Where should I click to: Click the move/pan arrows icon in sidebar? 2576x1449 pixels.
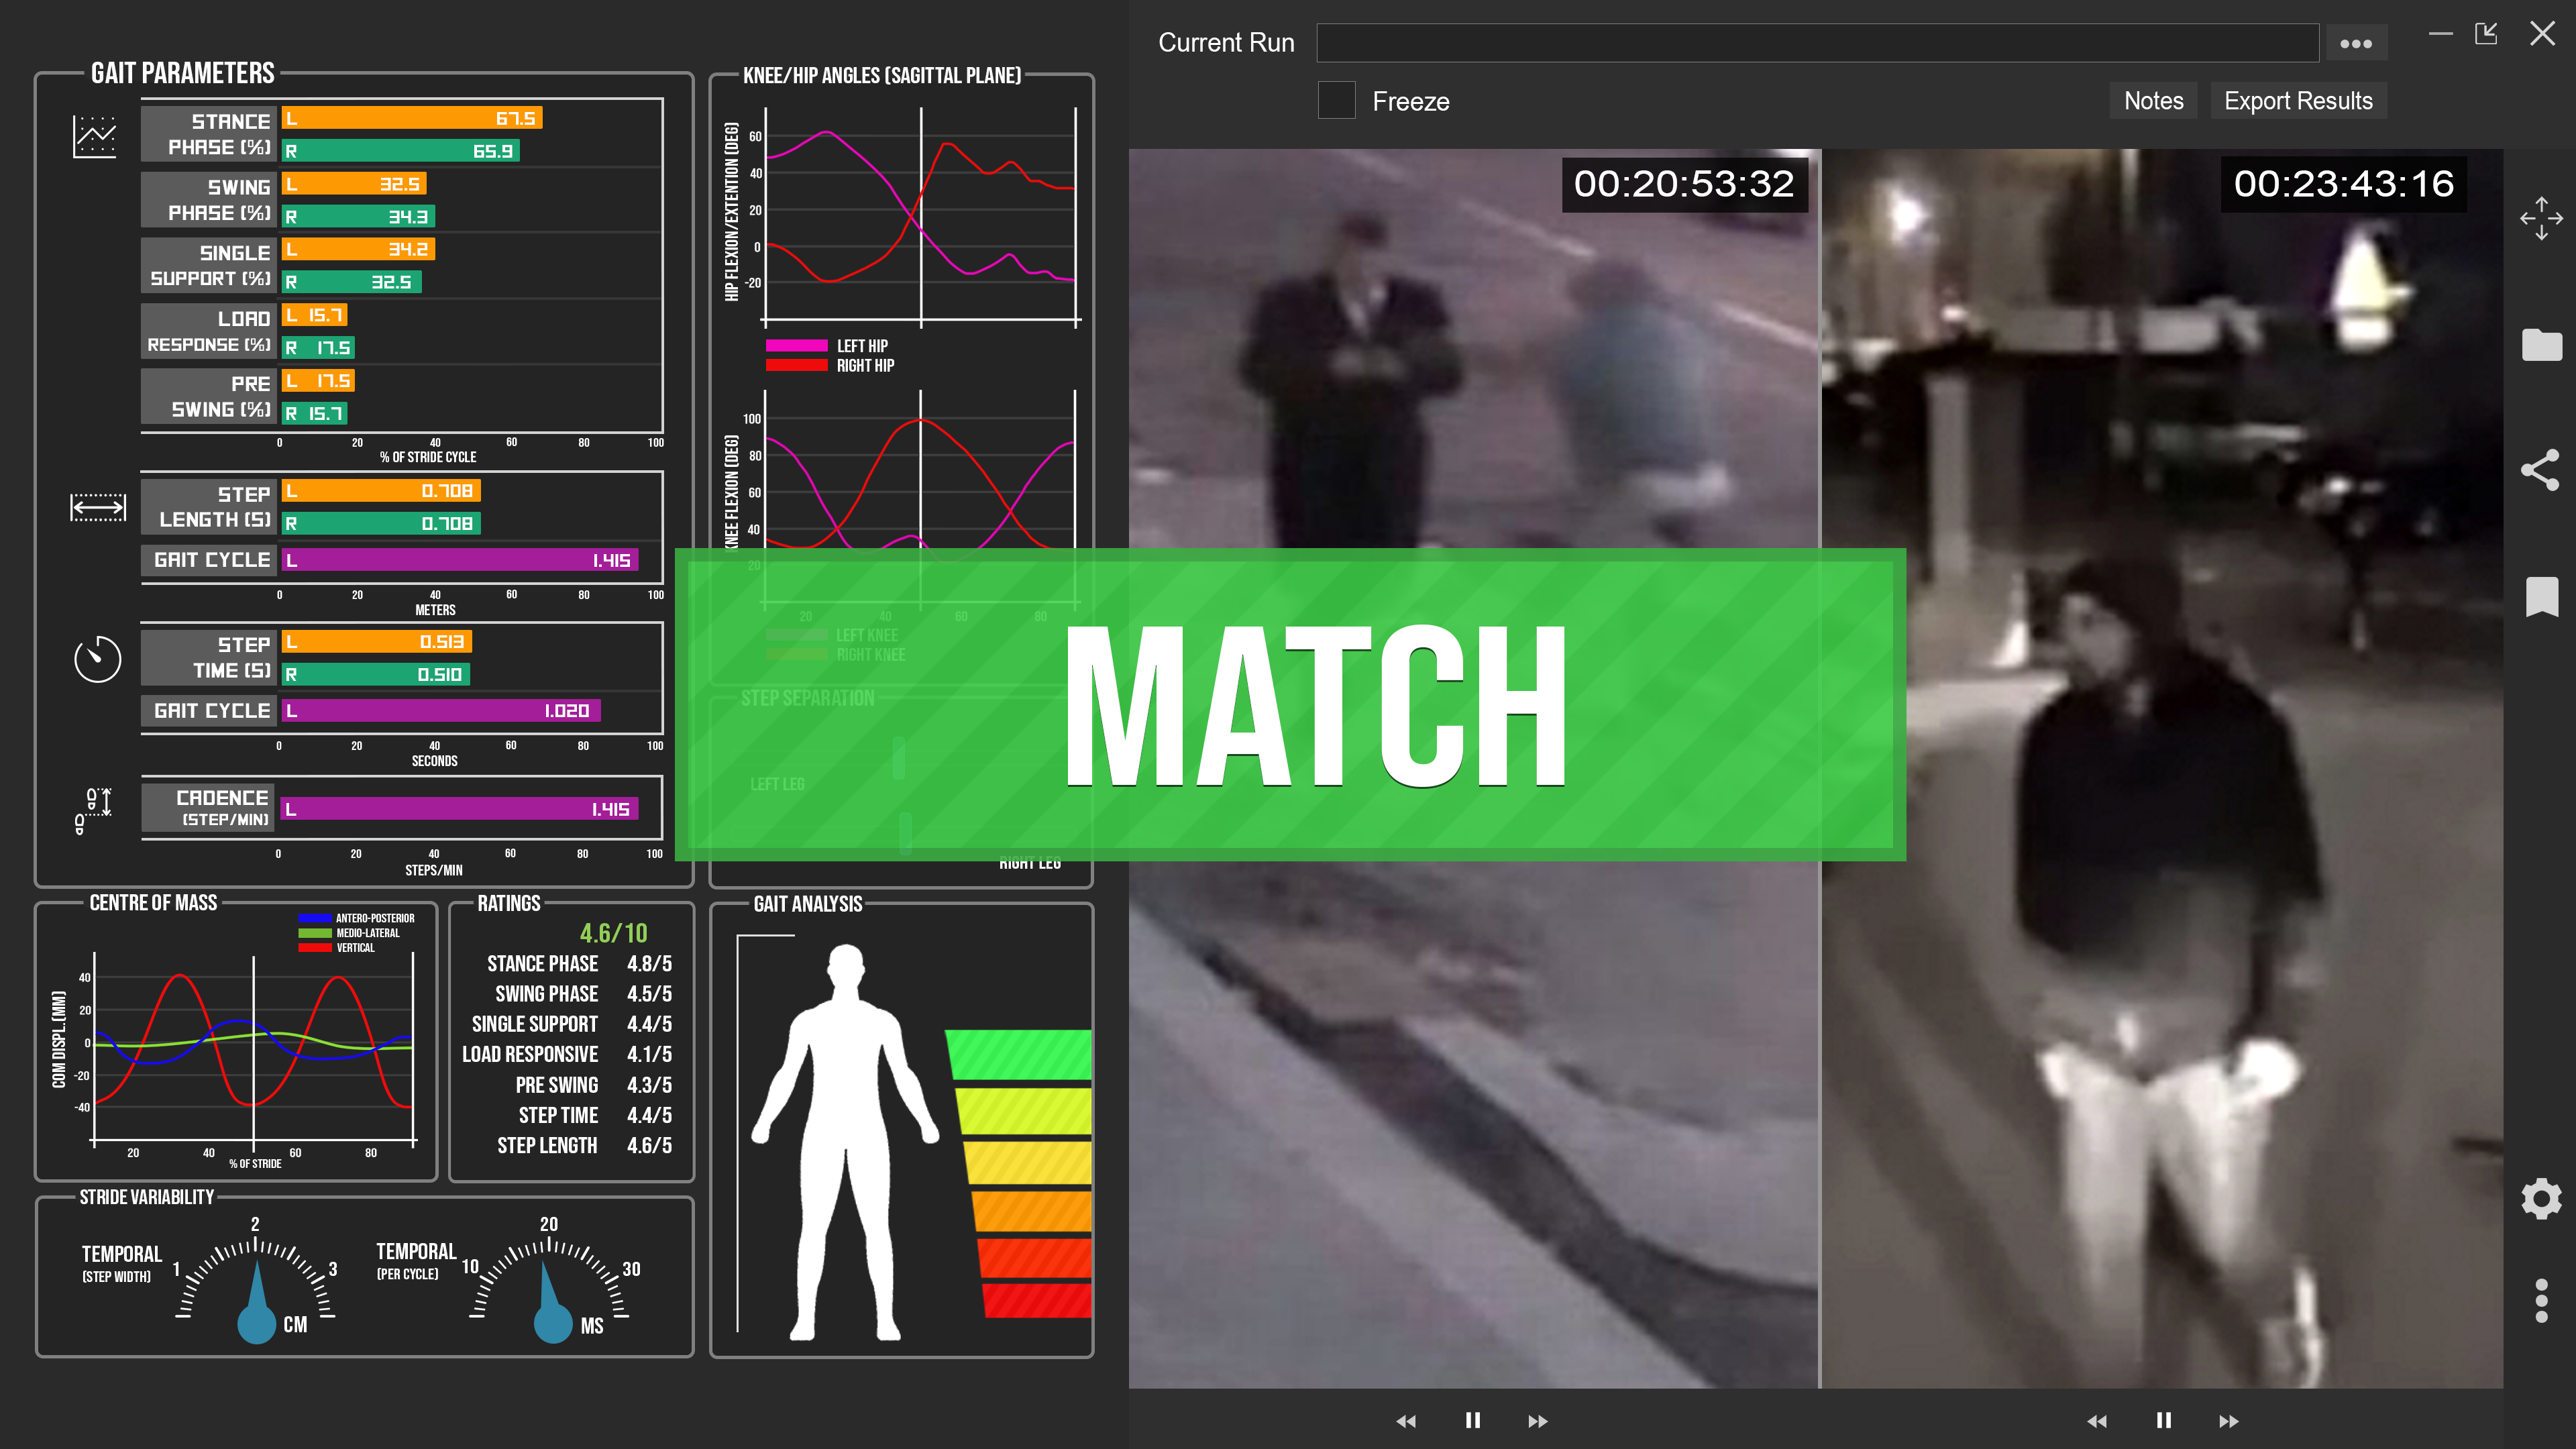[x=2541, y=218]
